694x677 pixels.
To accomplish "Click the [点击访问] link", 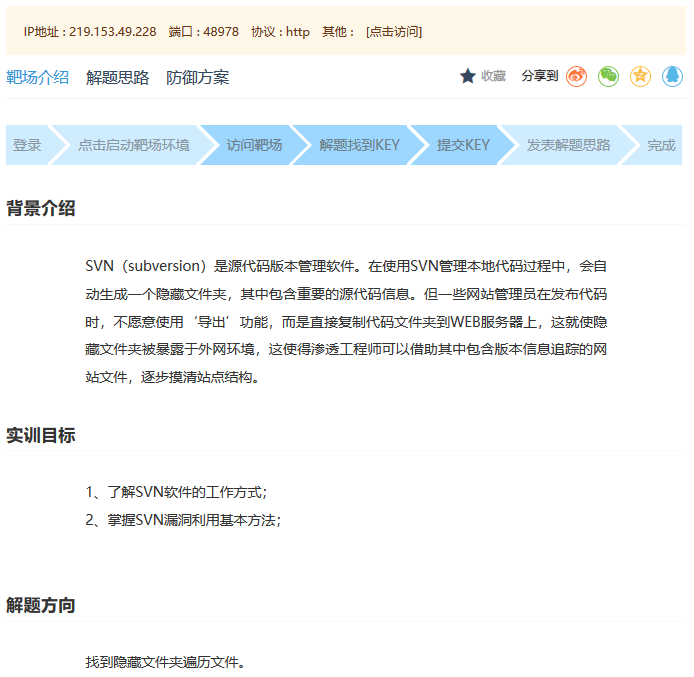I will pyautogui.click(x=394, y=32).
